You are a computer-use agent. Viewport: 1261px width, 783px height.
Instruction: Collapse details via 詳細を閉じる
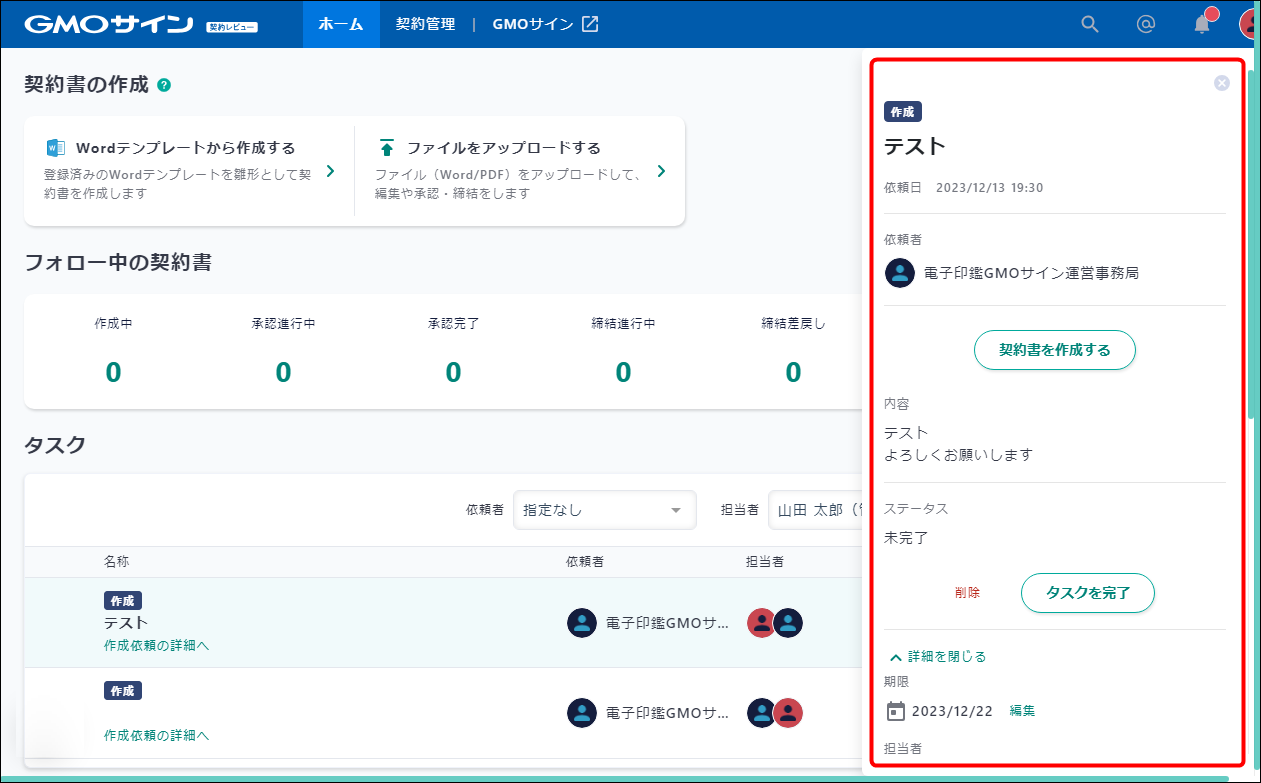(x=939, y=656)
